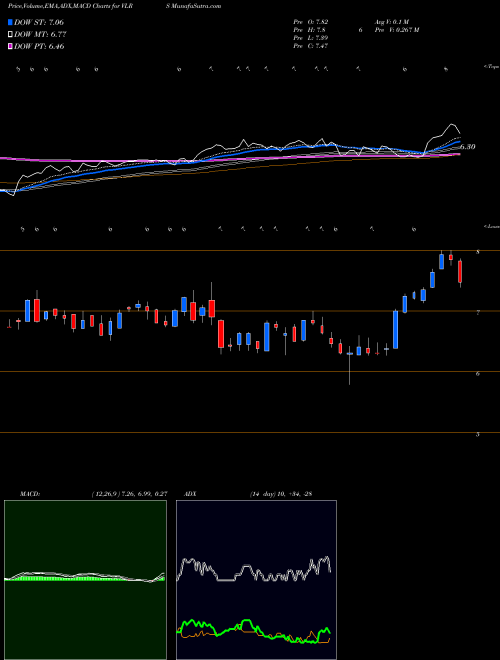Click the 'Pre O: 7.82' value
Image resolution: width=500 pixels, height=660 pixels.
click(311, 22)
